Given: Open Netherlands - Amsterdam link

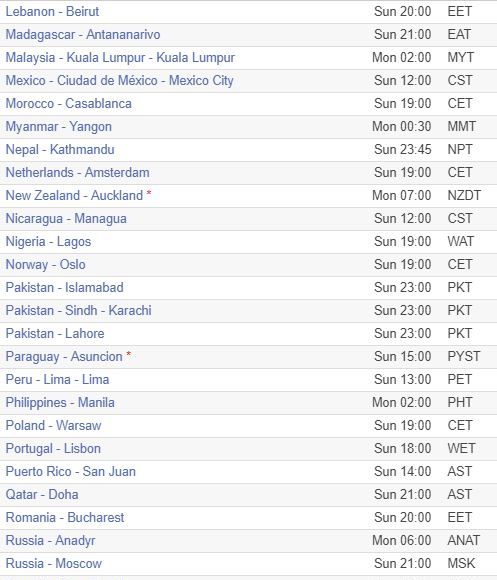Looking at the screenshot, I should [77, 172].
